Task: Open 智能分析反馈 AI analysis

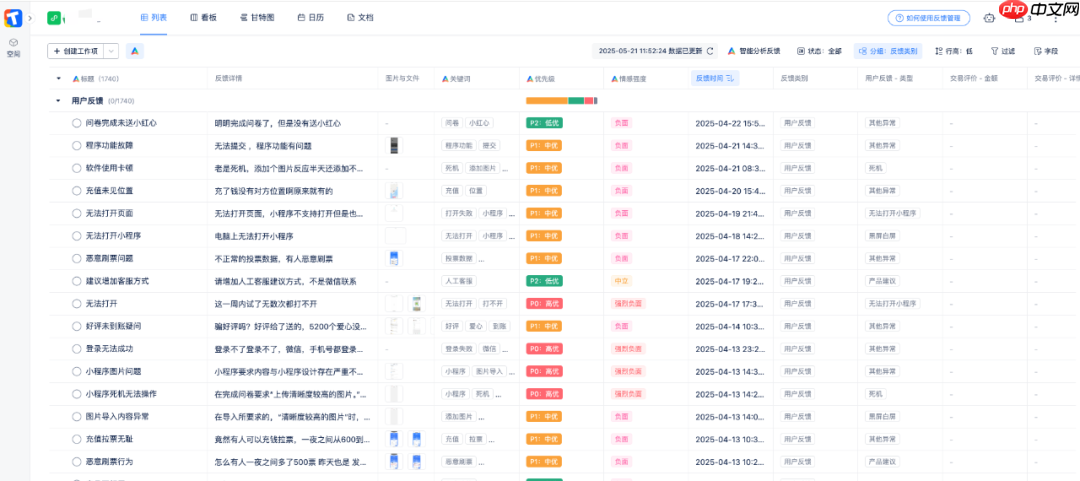Action: coord(754,51)
